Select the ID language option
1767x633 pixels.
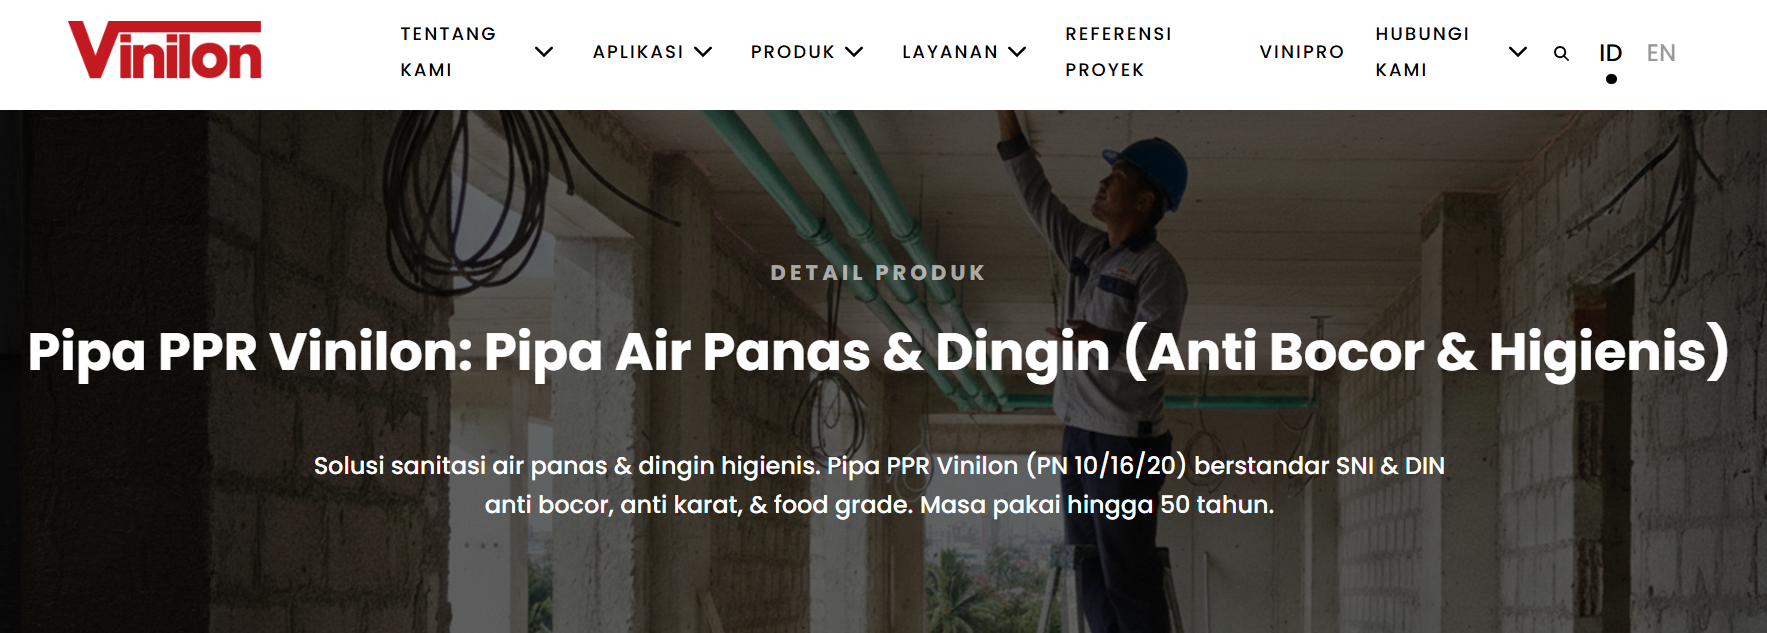(x=1610, y=53)
